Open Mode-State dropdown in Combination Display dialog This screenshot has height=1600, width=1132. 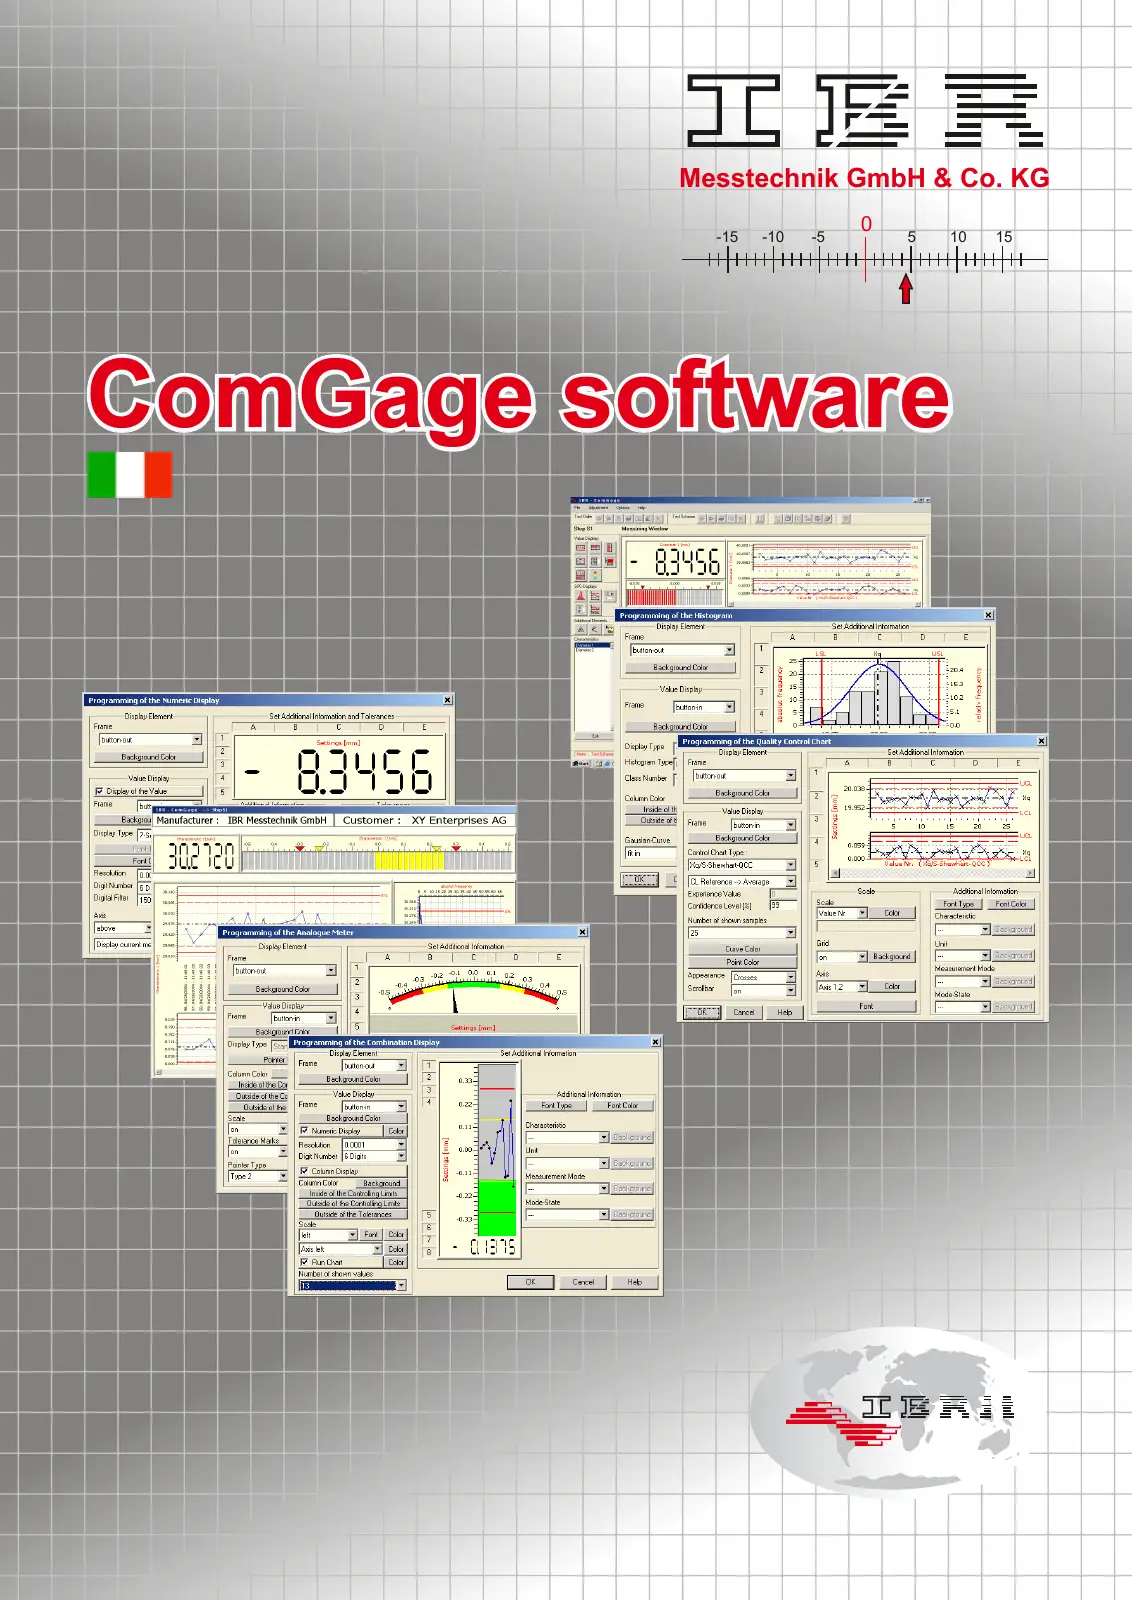click(x=567, y=1215)
